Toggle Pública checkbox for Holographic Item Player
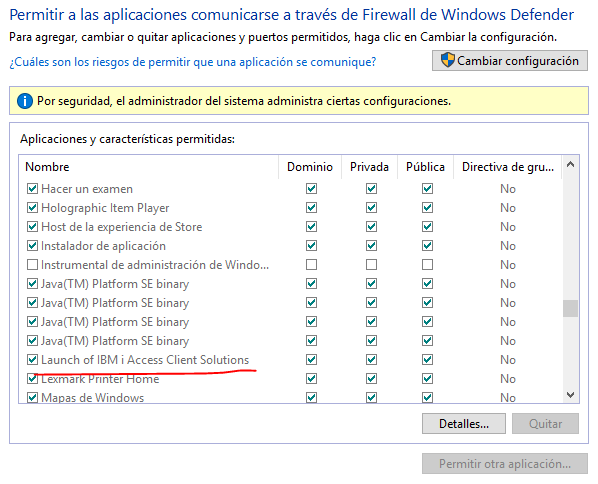Screen dimensions: 598x484 click(x=427, y=207)
